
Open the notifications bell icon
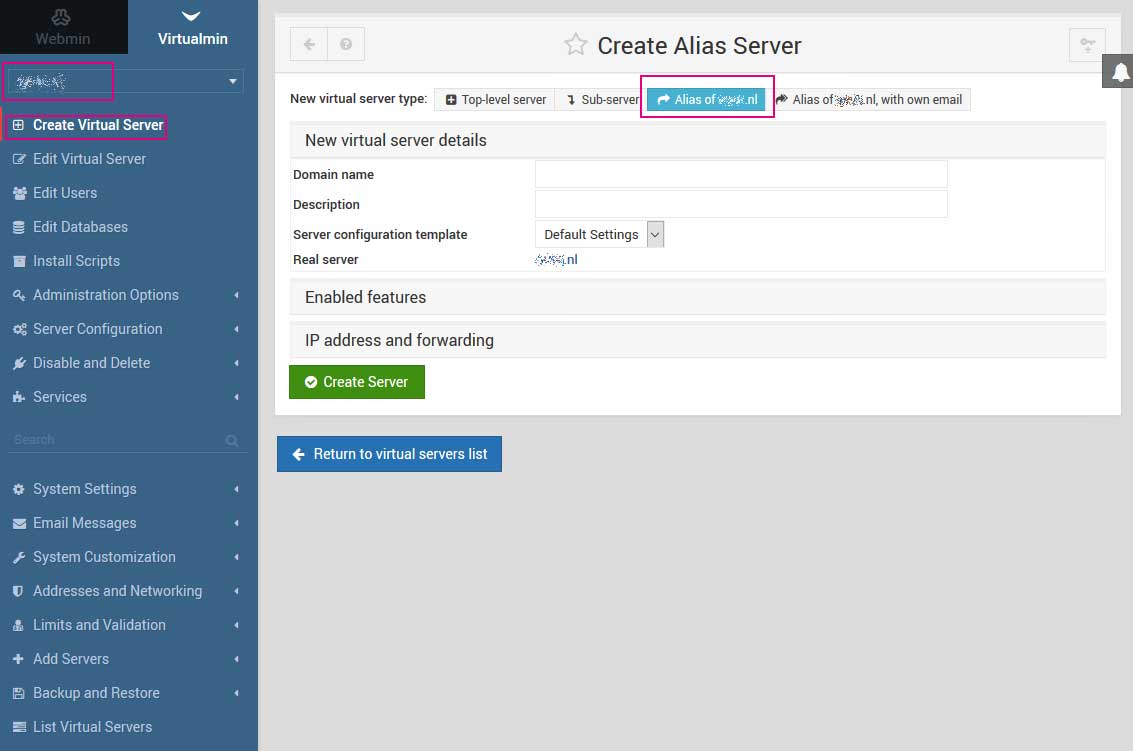1120,72
